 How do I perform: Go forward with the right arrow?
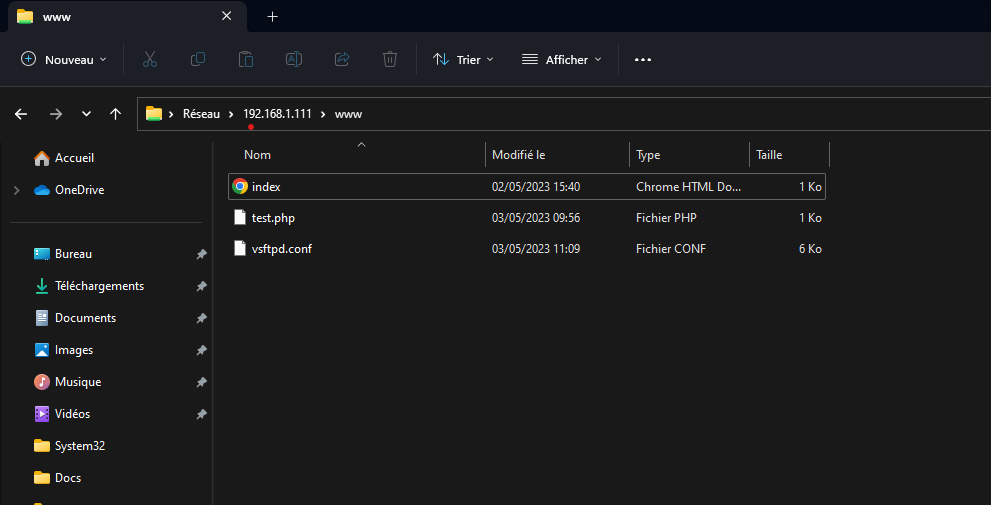(x=56, y=114)
